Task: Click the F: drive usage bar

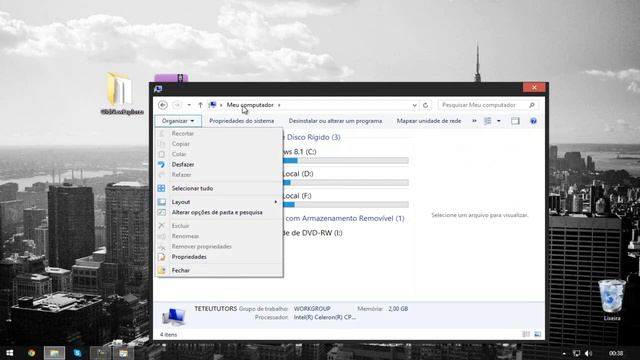Action: (x=346, y=204)
